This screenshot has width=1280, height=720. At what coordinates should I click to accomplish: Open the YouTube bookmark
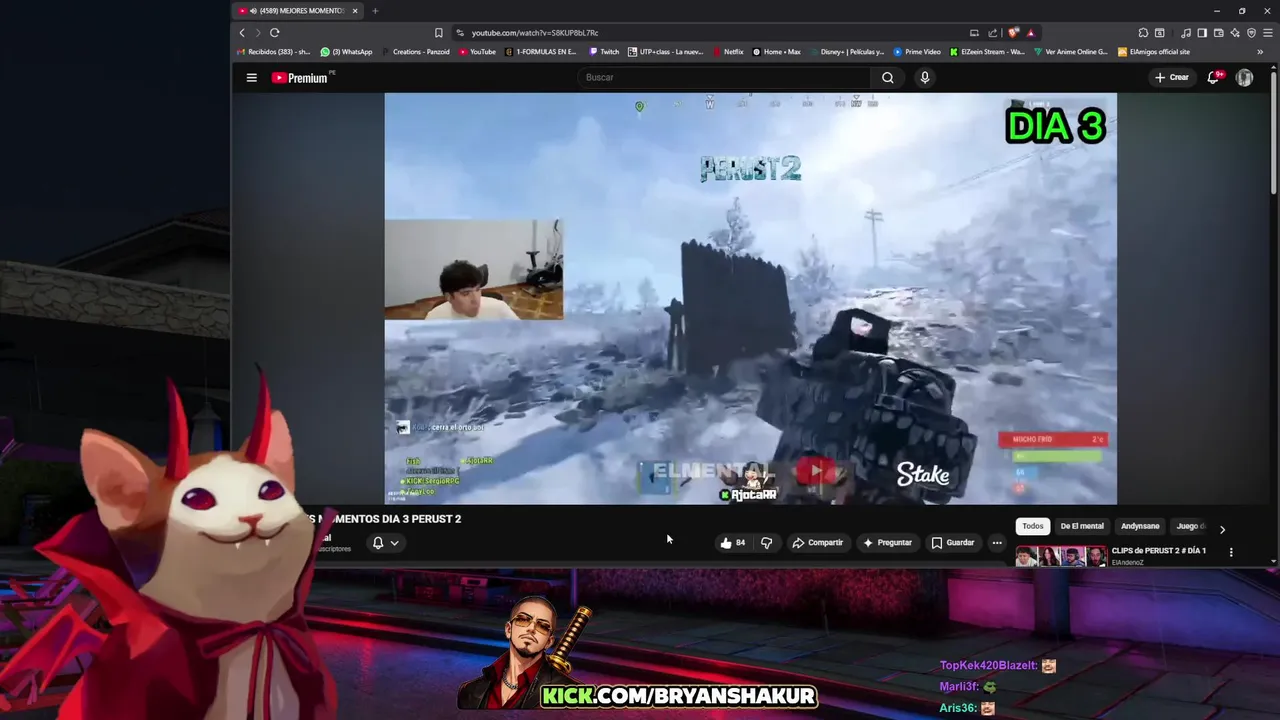[478, 52]
